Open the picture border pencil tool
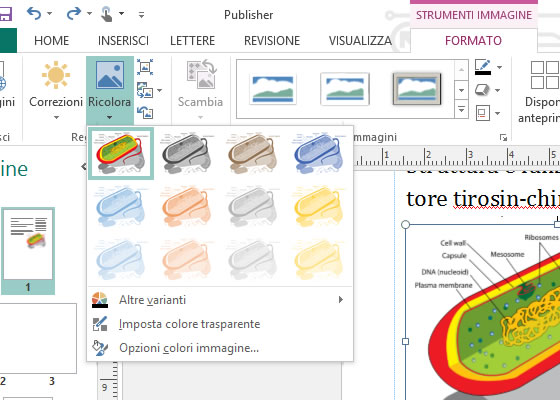560x400 pixels. [x=483, y=67]
